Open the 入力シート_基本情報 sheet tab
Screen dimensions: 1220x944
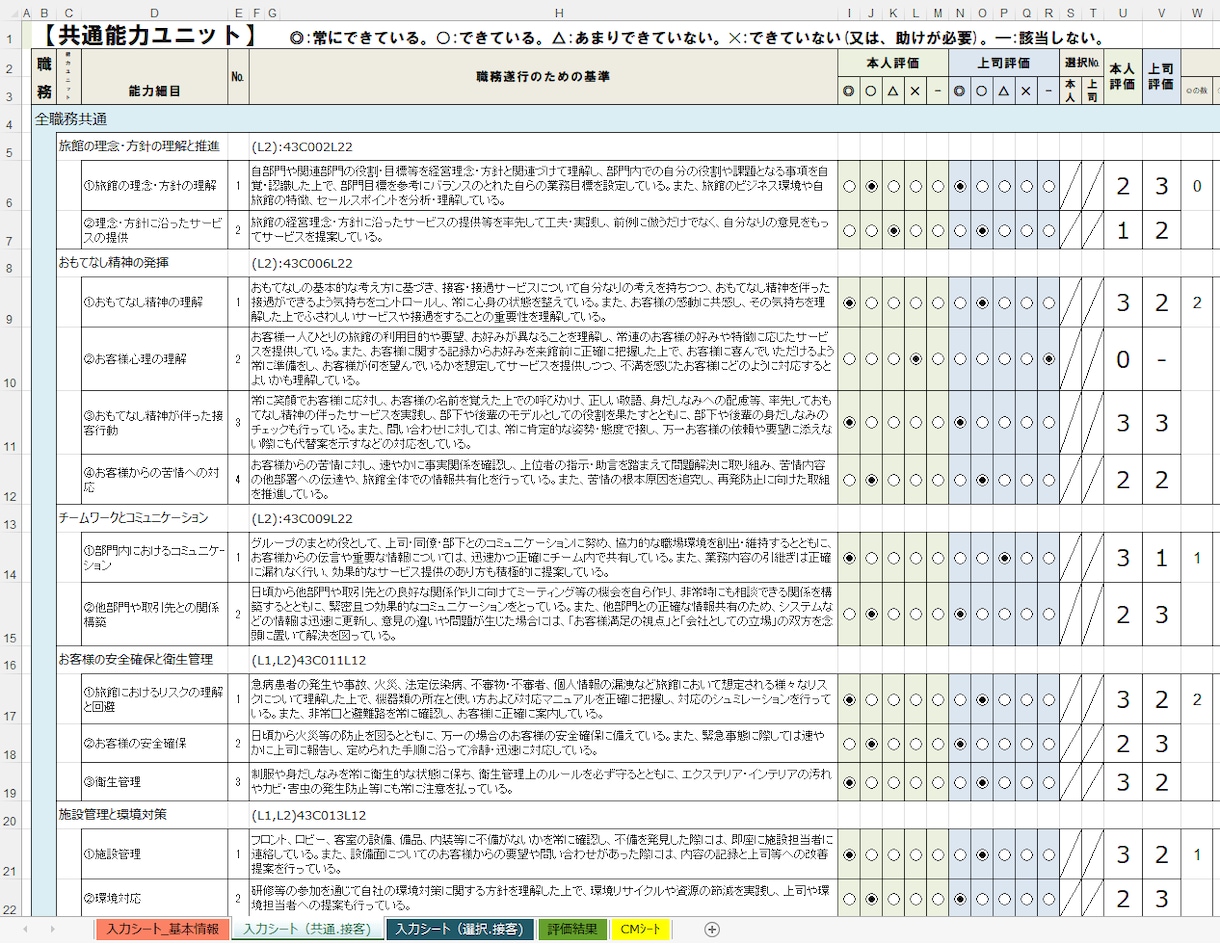[x=162, y=930]
